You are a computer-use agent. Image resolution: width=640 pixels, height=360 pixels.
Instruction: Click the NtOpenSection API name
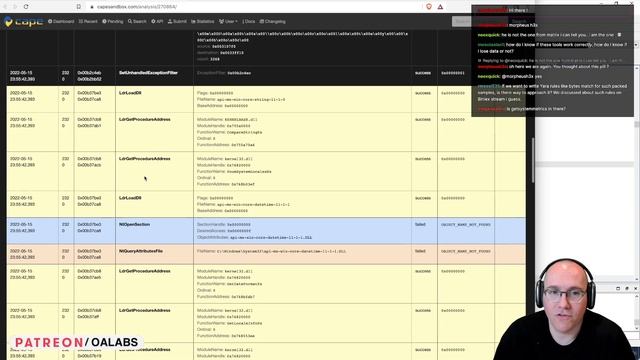pos(134,224)
